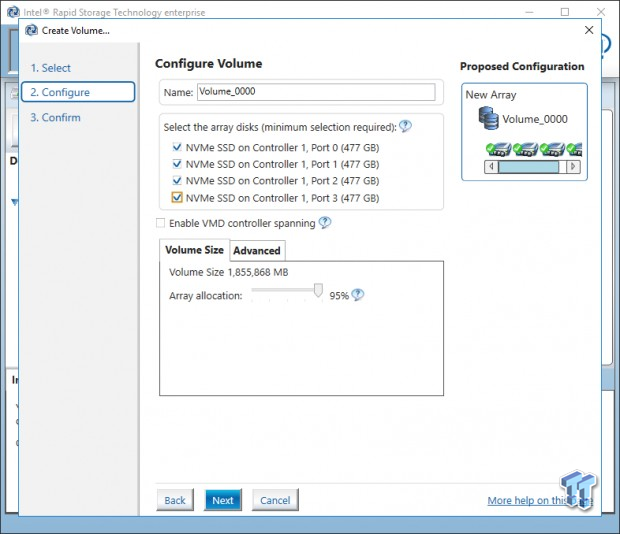Click the Volume Size 1,855,868 MB text

[x=229, y=272]
